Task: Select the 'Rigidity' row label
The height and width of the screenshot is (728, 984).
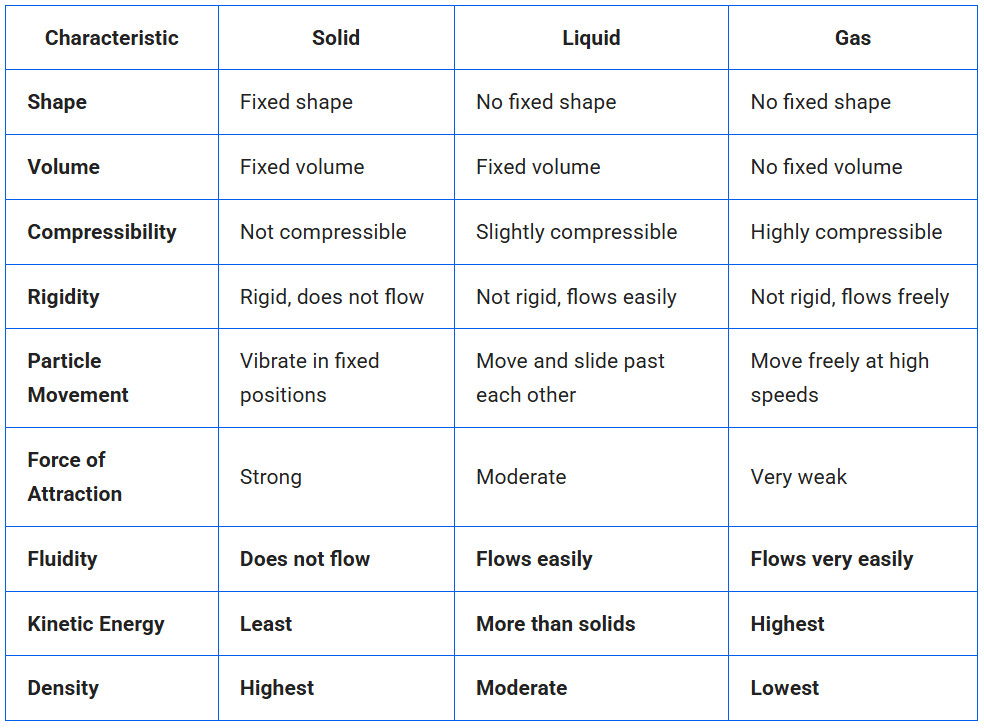Action: click(x=64, y=297)
